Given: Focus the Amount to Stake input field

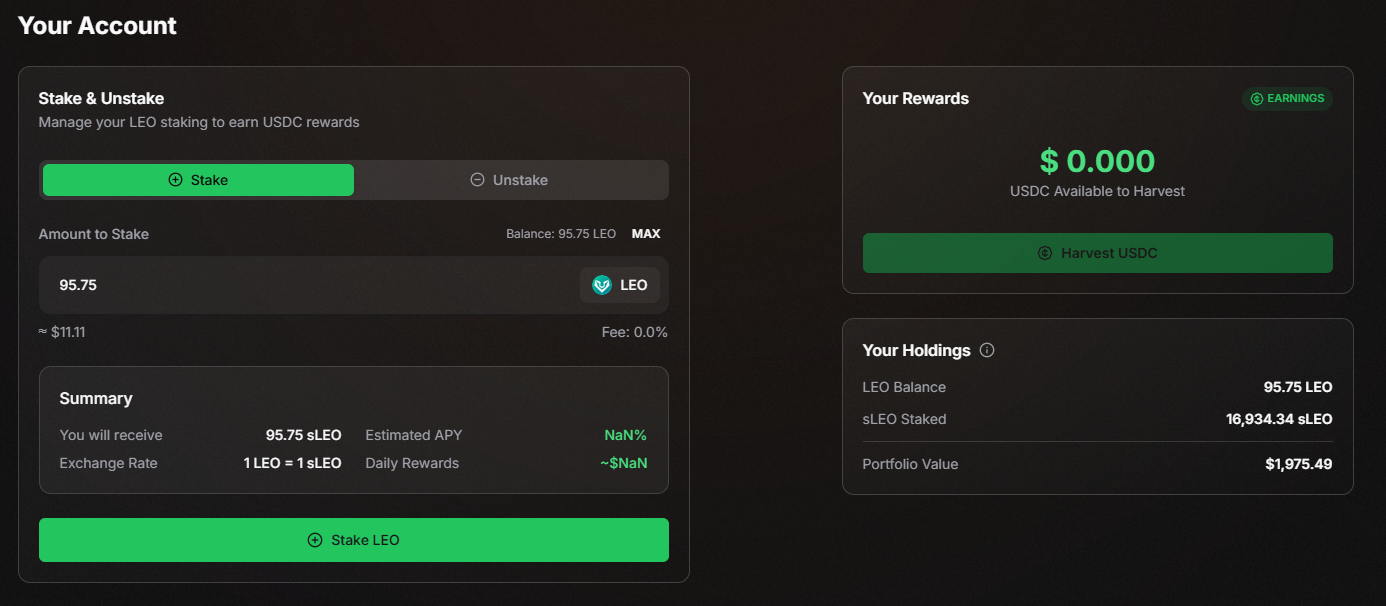Looking at the screenshot, I should [300, 285].
